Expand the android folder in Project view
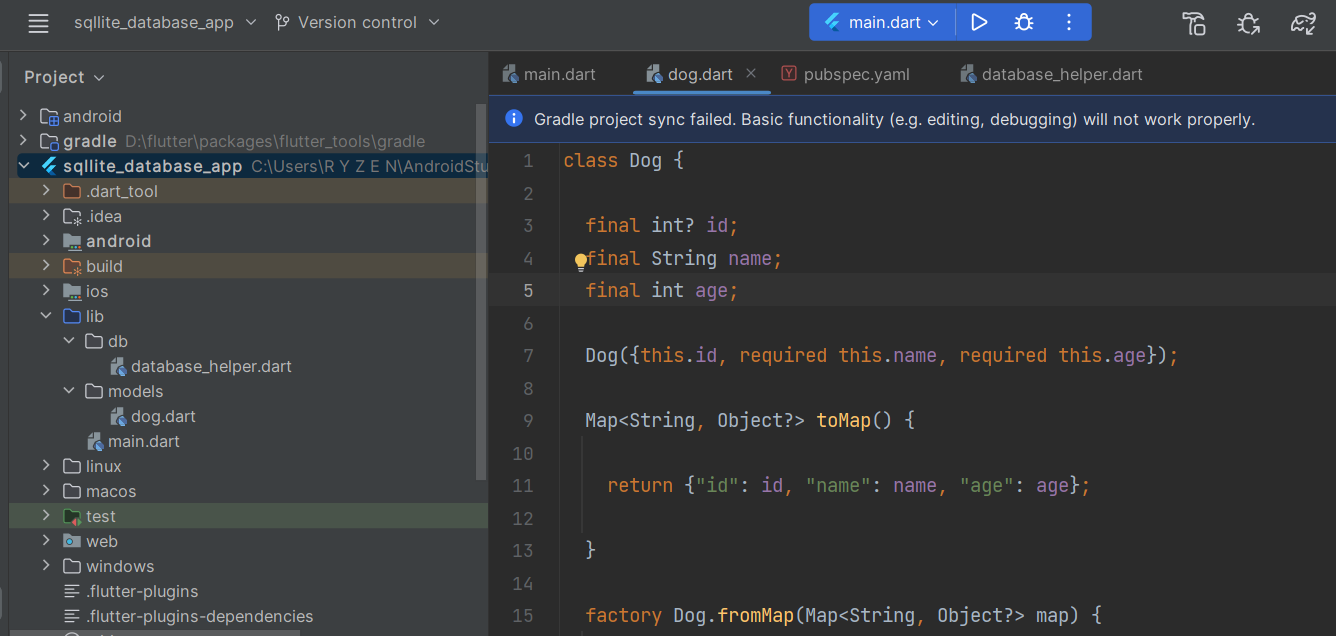Screen dimensions: 1336x636 tap(46, 240)
